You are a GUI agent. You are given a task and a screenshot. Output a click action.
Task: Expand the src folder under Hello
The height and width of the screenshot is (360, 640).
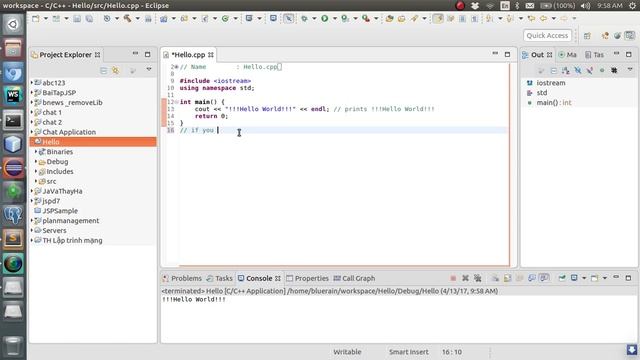point(36,181)
